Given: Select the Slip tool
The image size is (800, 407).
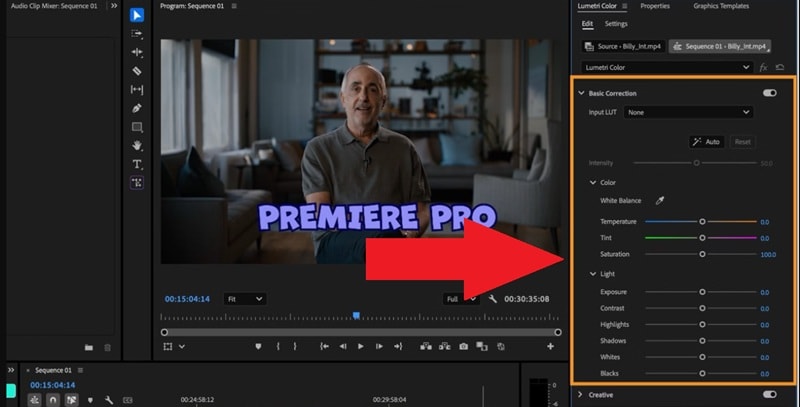Looking at the screenshot, I should point(137,90).
